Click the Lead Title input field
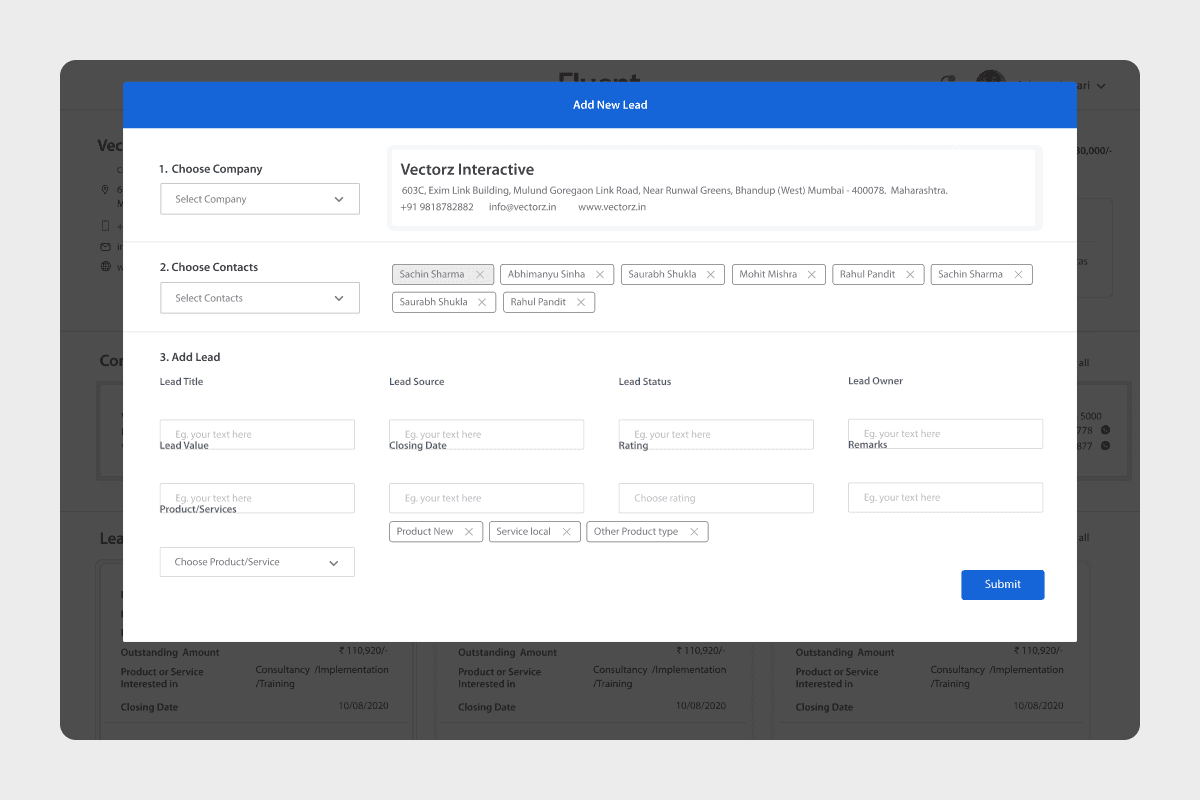1200x800 pixels. click(257, 434)
